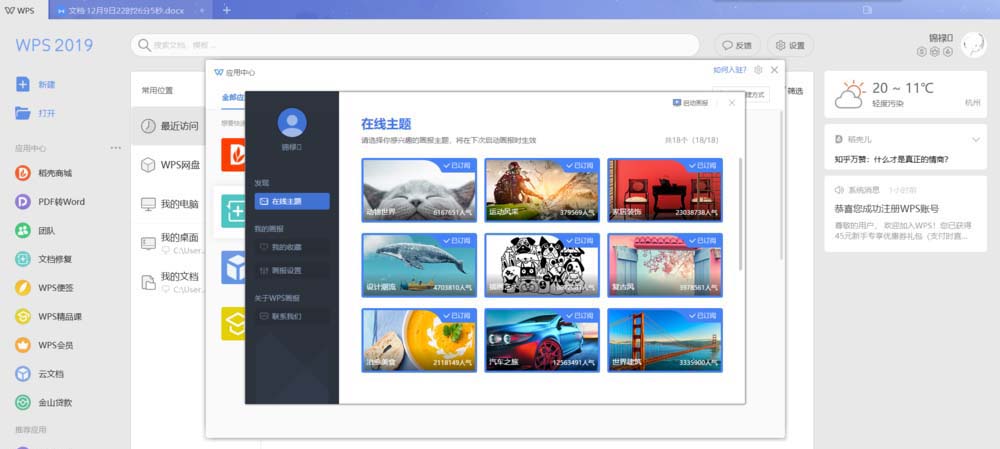This screenshot has height=449, width=1000.
Task: Toggle 已订阅 on the food theme
Action: point(457,316)
